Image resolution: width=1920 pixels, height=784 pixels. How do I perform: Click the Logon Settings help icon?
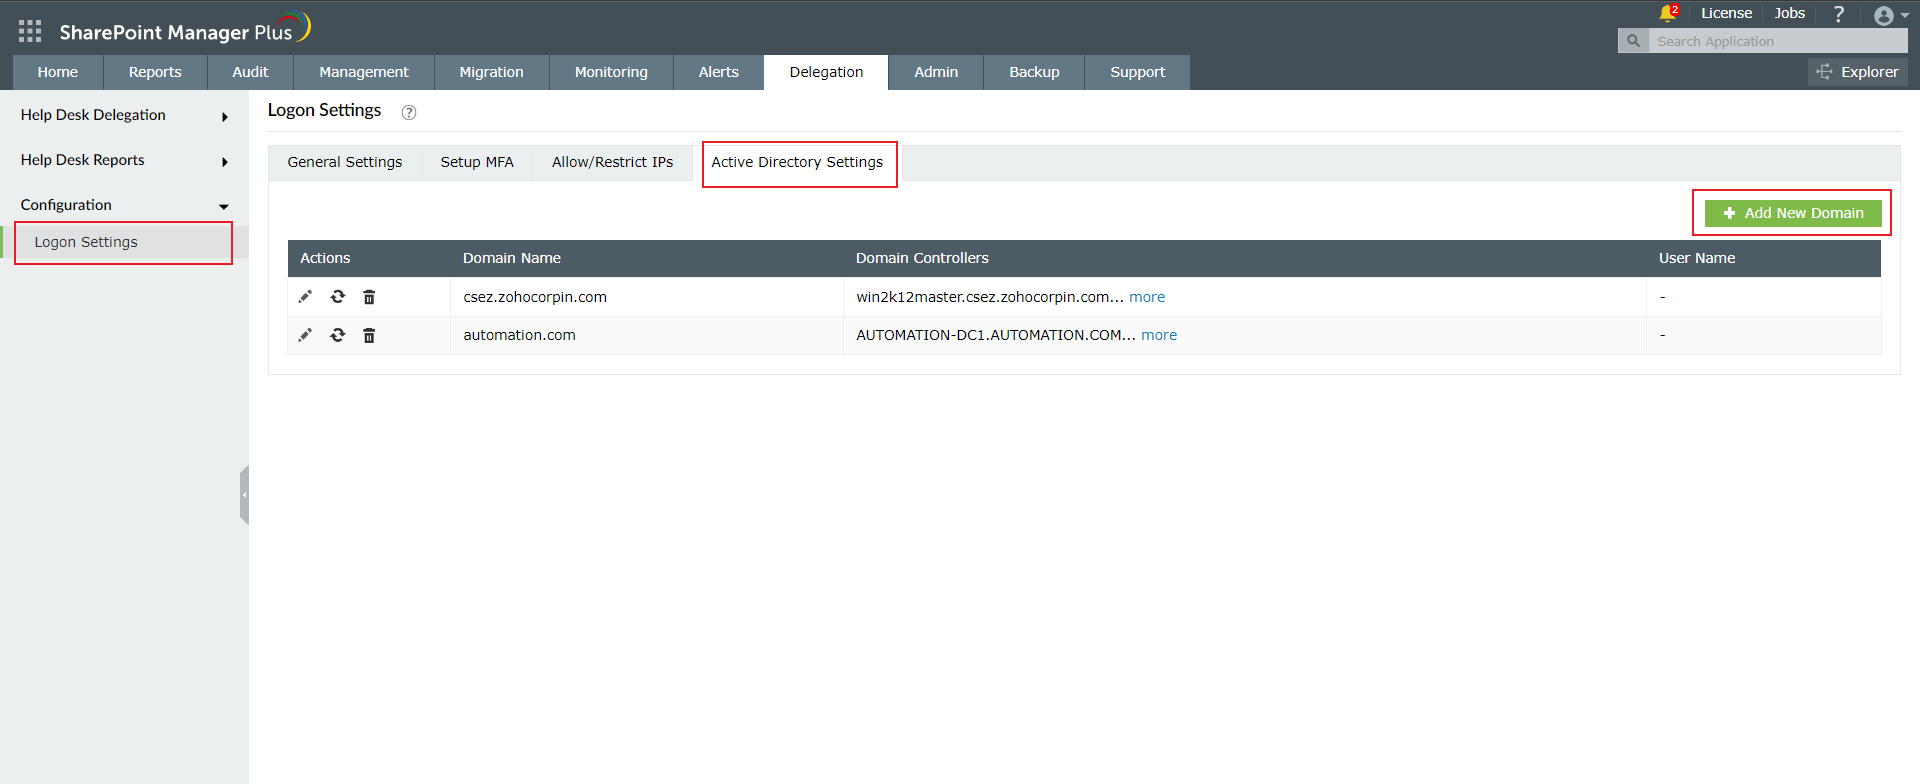[409, 112]
